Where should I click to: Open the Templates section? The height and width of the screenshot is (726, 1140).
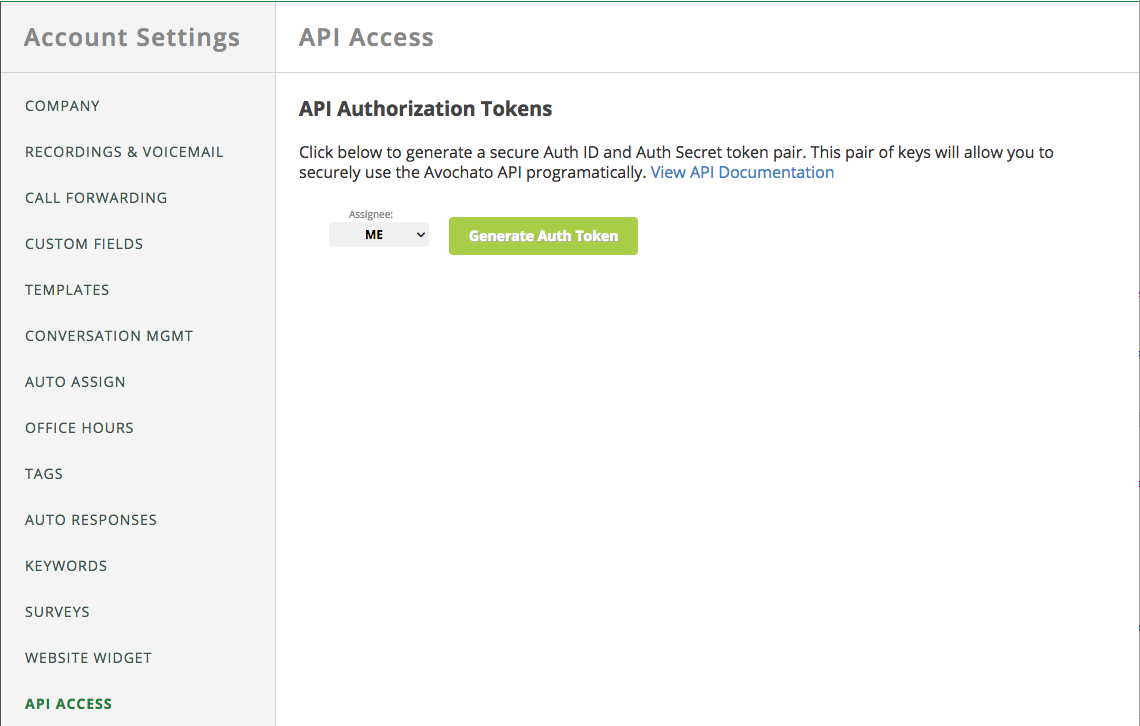[x=67, y=290]
